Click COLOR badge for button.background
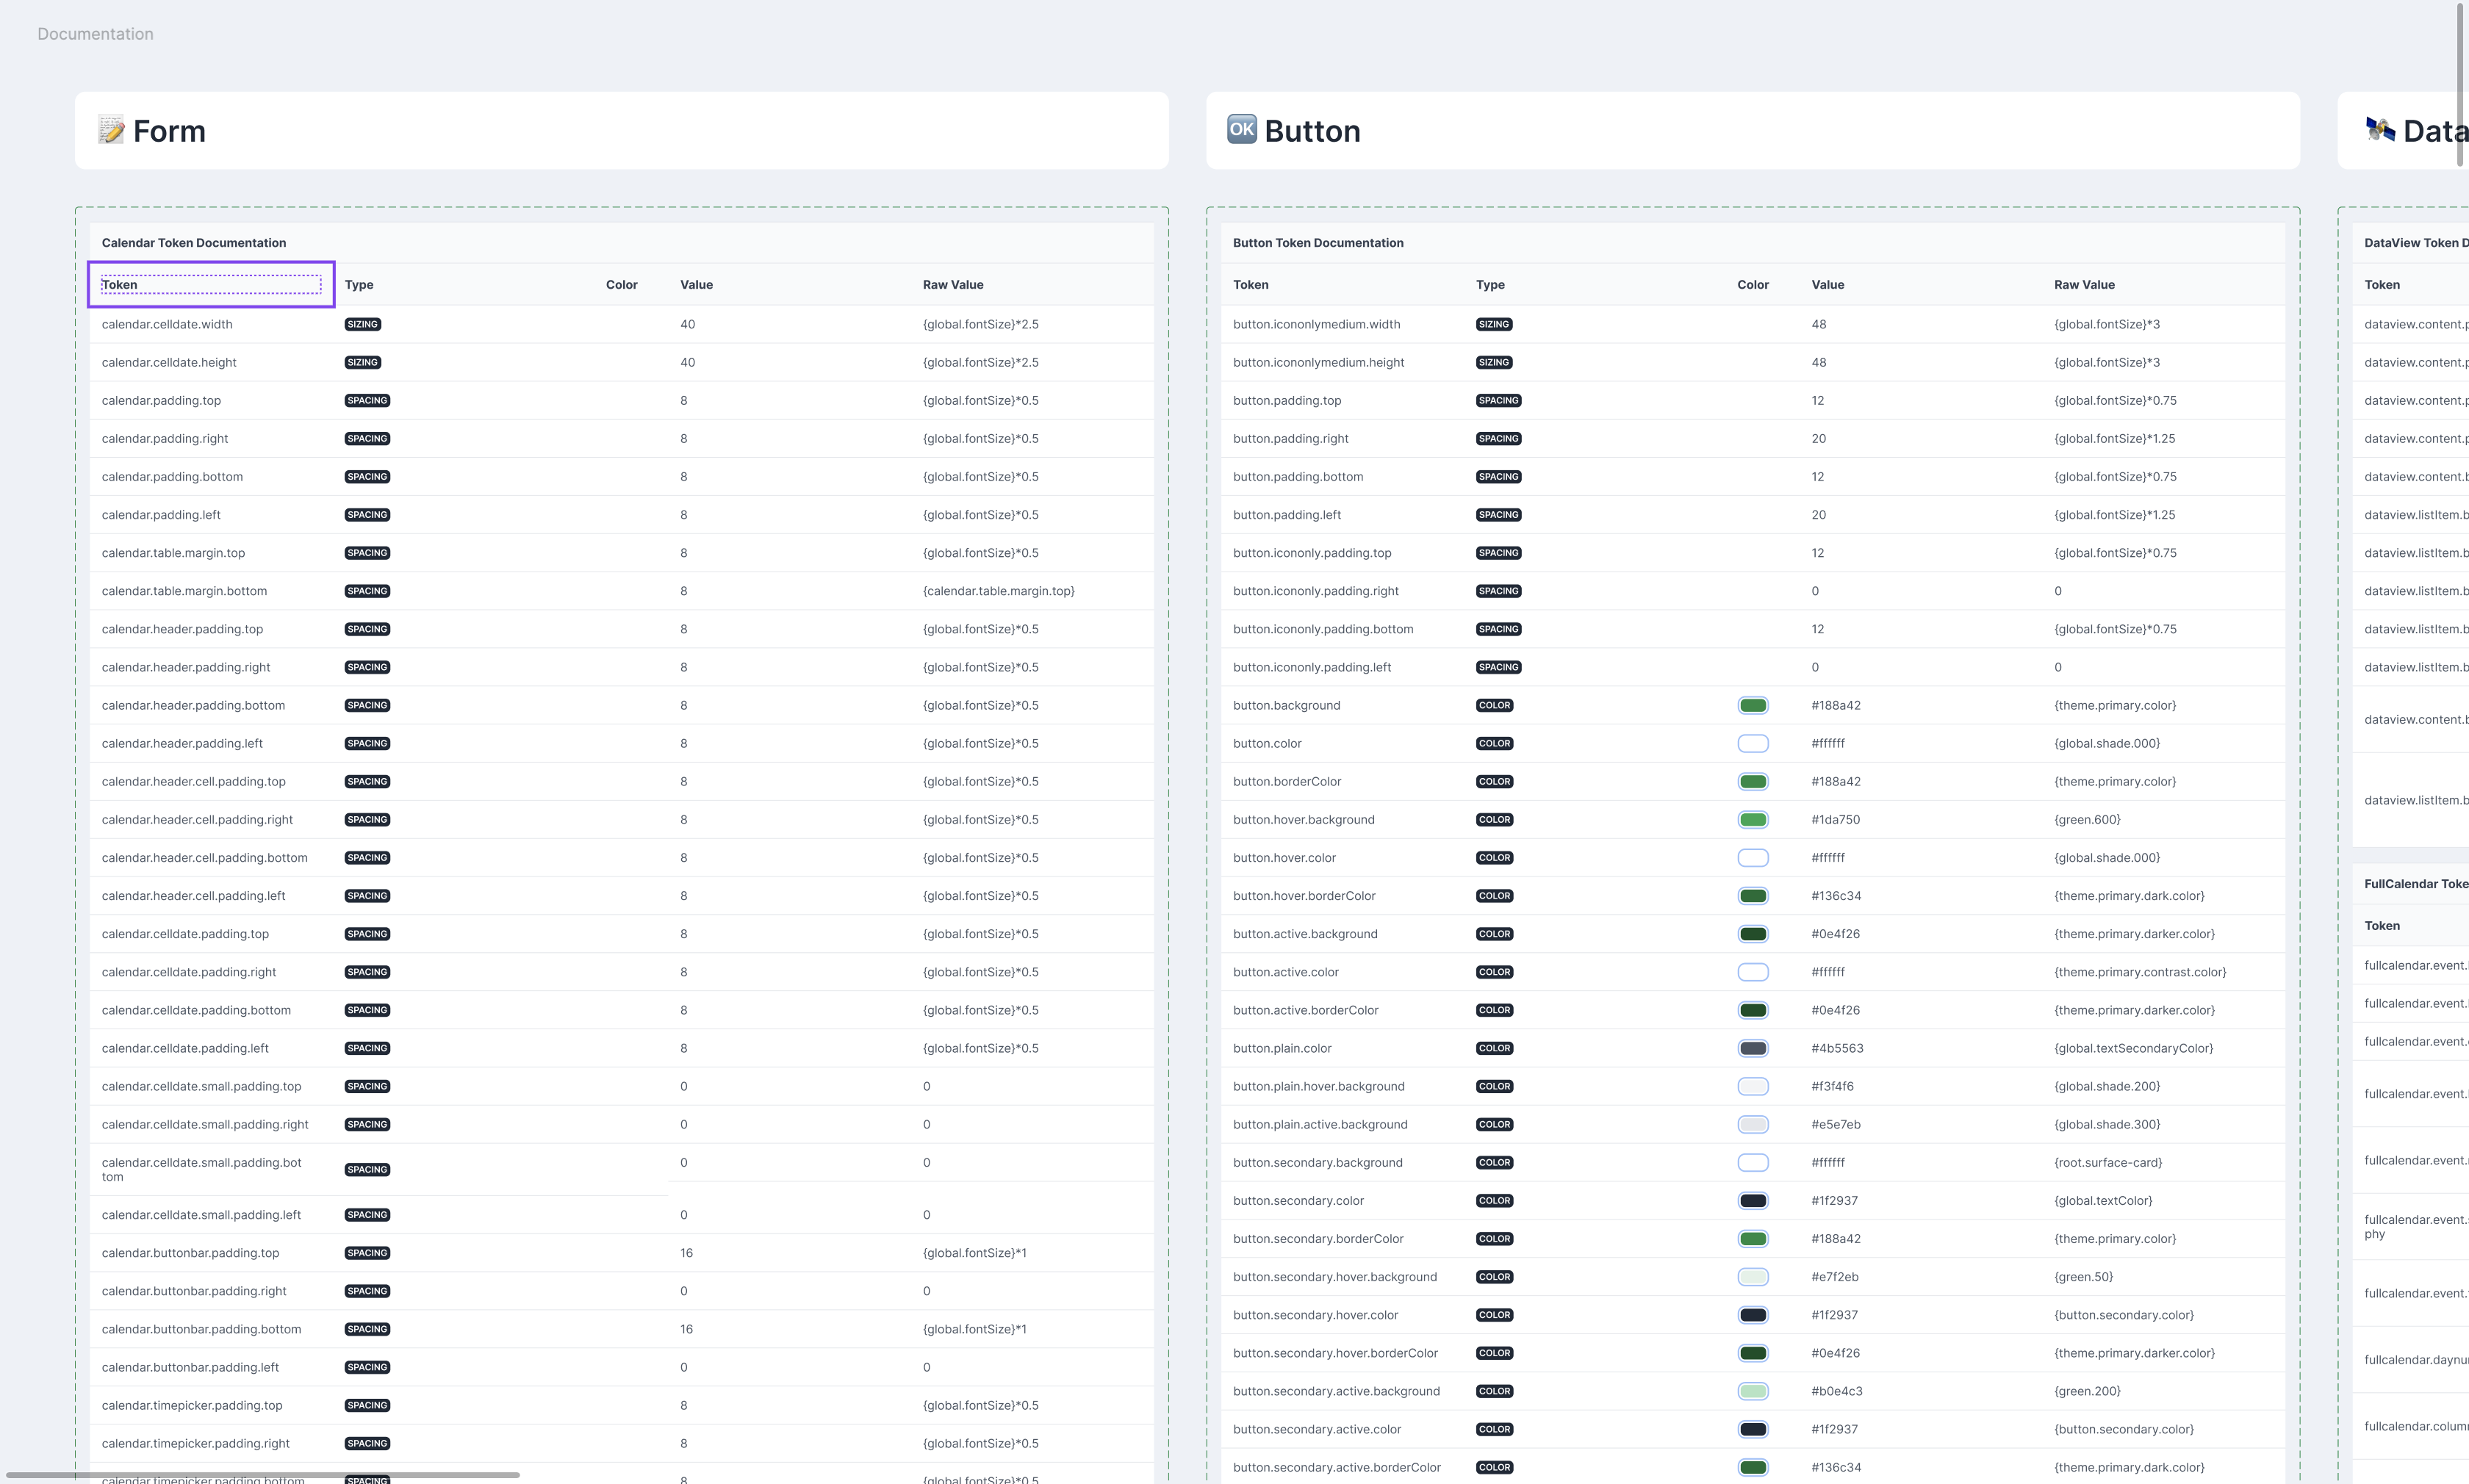Screen dimensions: 2469x1484 coord(1494,706)
